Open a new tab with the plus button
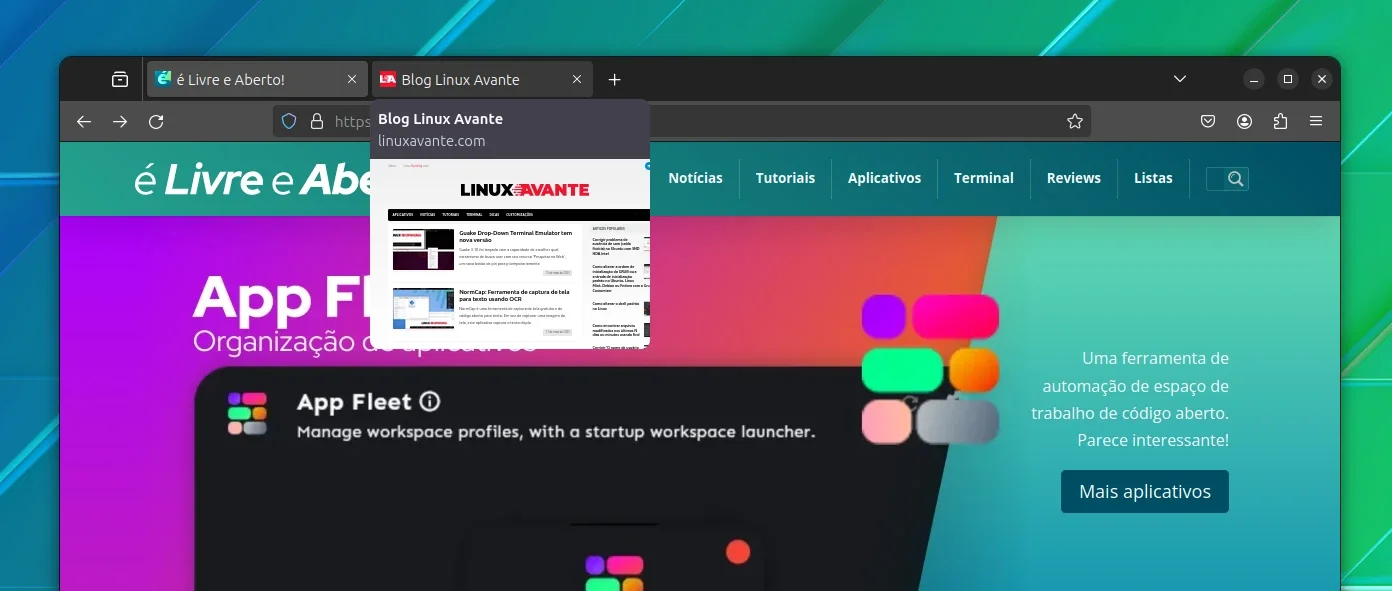The image size is (1392, 591). 615,79
